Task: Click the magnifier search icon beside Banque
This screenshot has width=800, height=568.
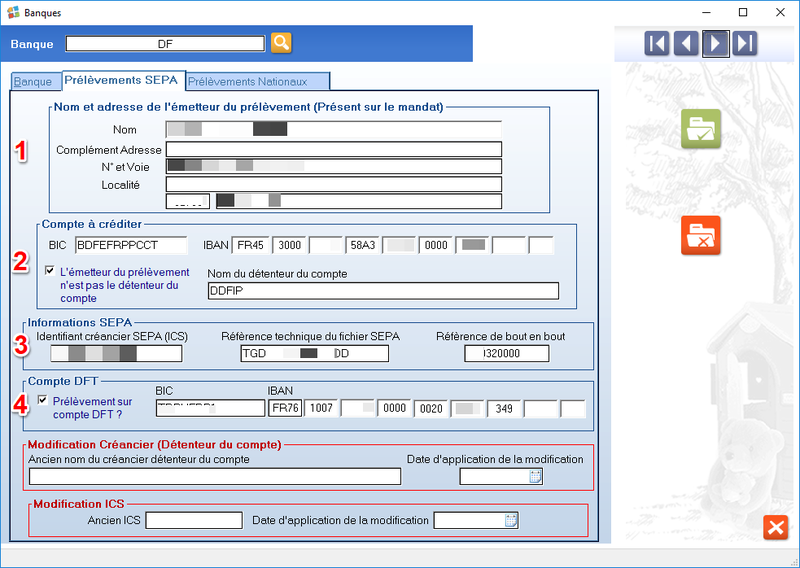Action: click(x=281, y=43)
